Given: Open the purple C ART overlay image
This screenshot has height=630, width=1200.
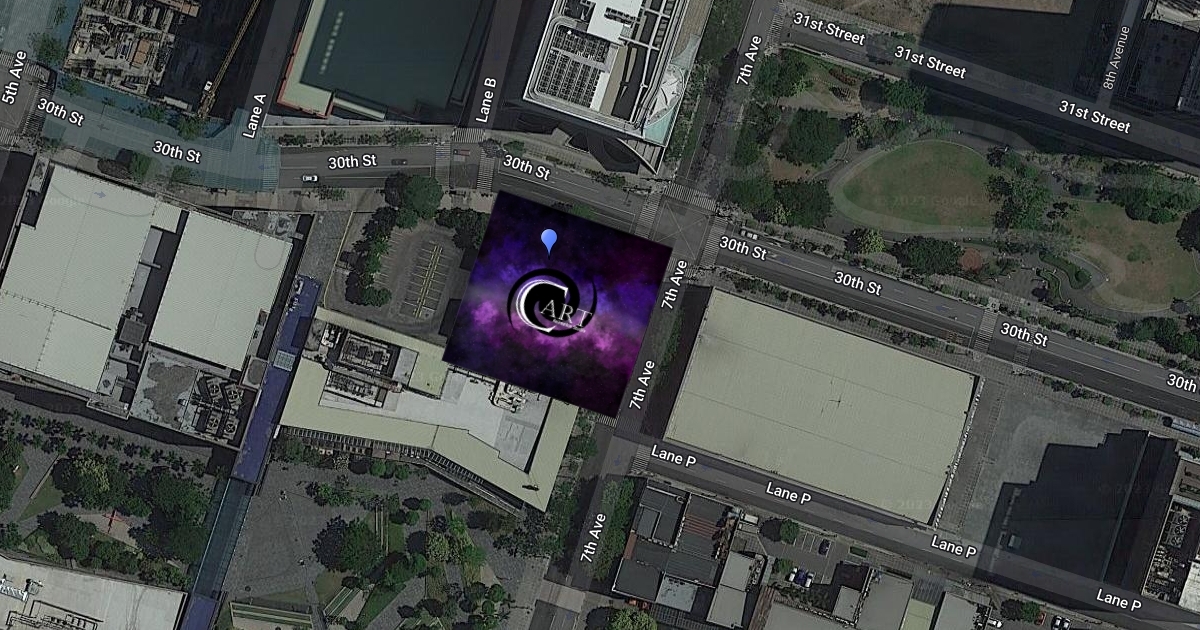Looking at the screenshot, I should coord(557,303).
